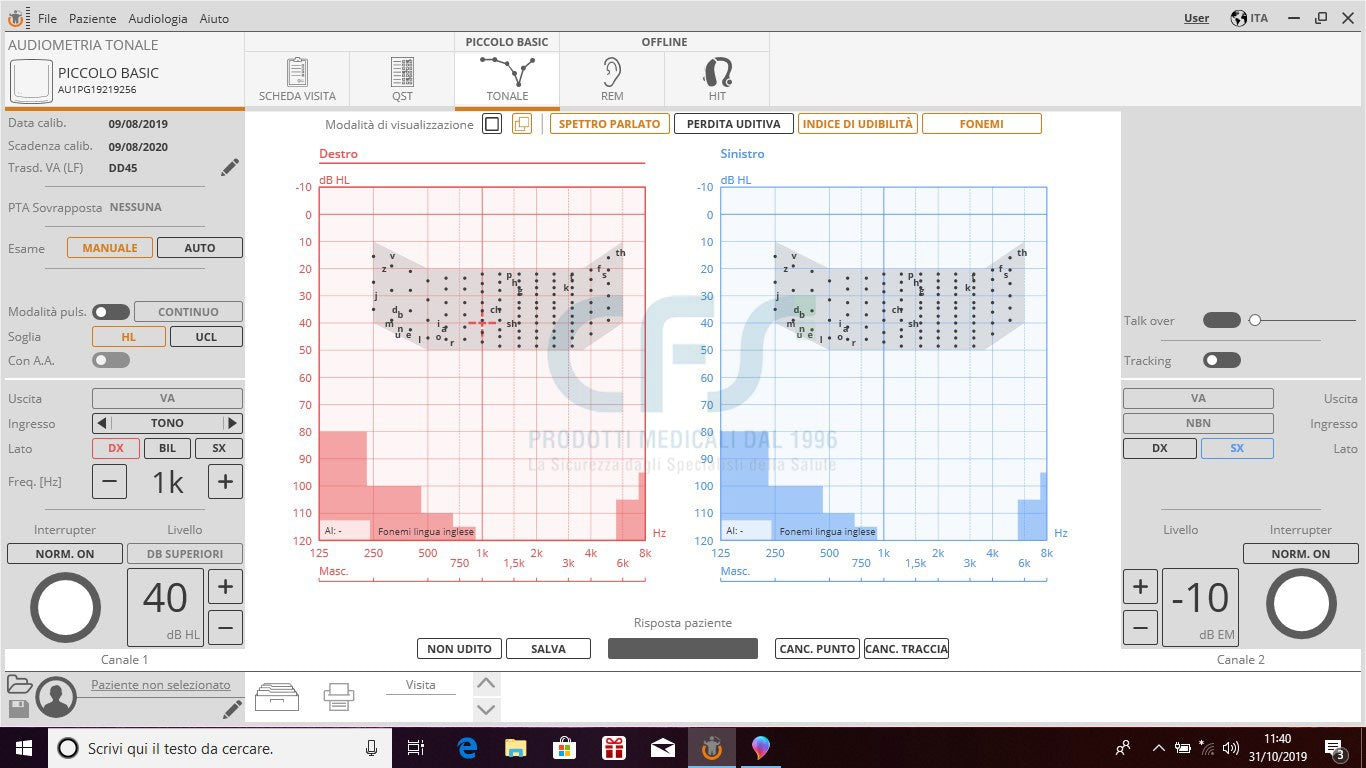Expand Visita using the up chevron
This screenshot has height=768, width=1366.
pos(486,683)
